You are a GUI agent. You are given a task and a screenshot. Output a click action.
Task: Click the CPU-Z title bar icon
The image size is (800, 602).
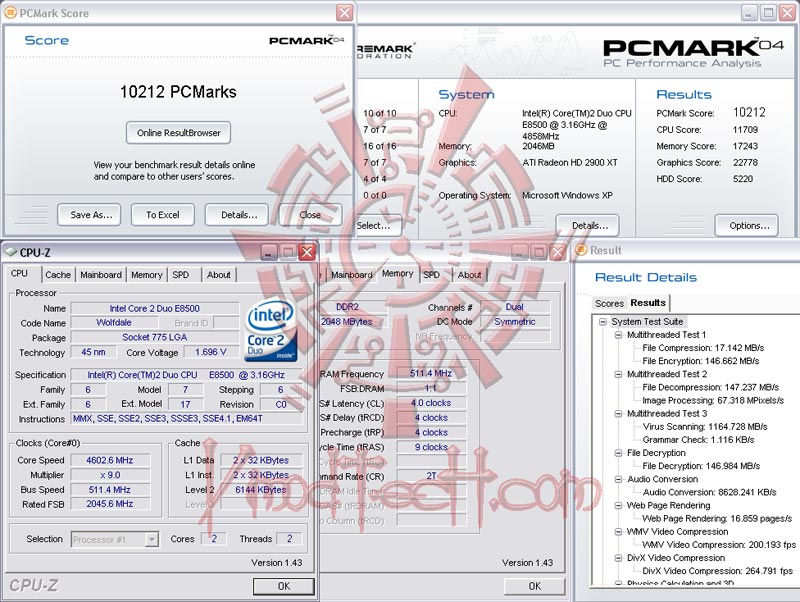(10, 252)
